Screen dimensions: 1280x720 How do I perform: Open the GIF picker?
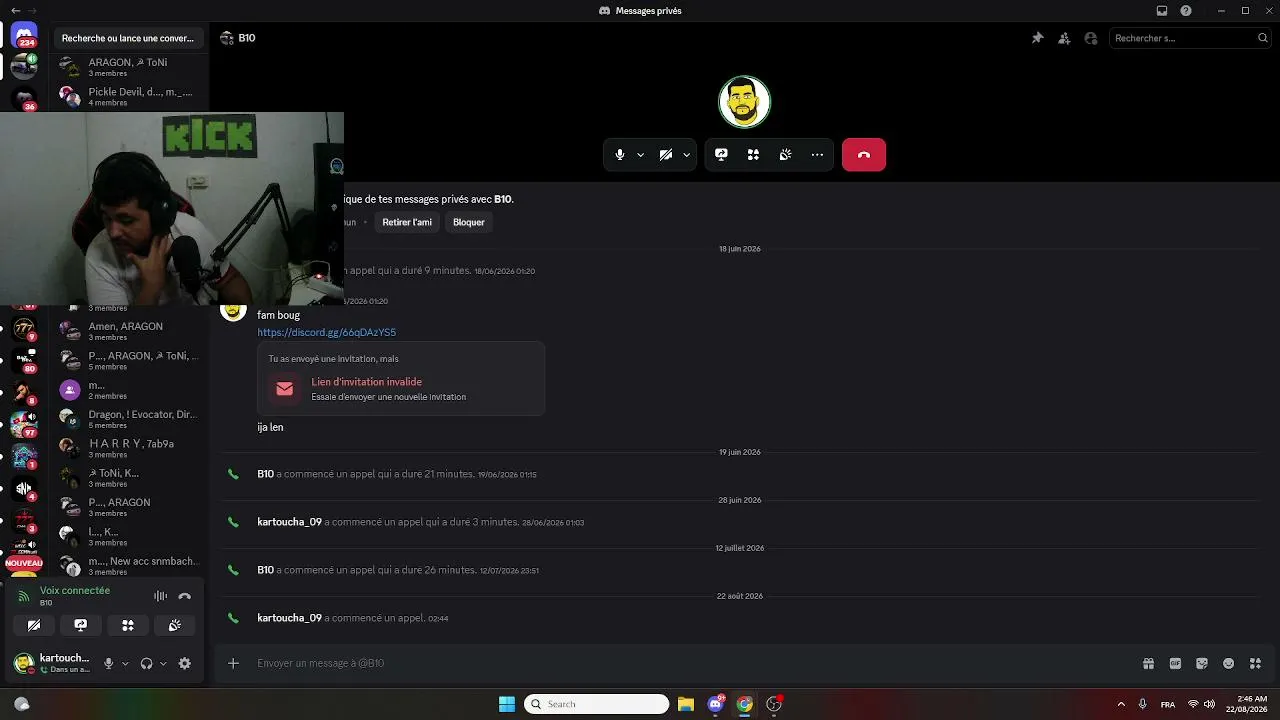[1175, 663]
